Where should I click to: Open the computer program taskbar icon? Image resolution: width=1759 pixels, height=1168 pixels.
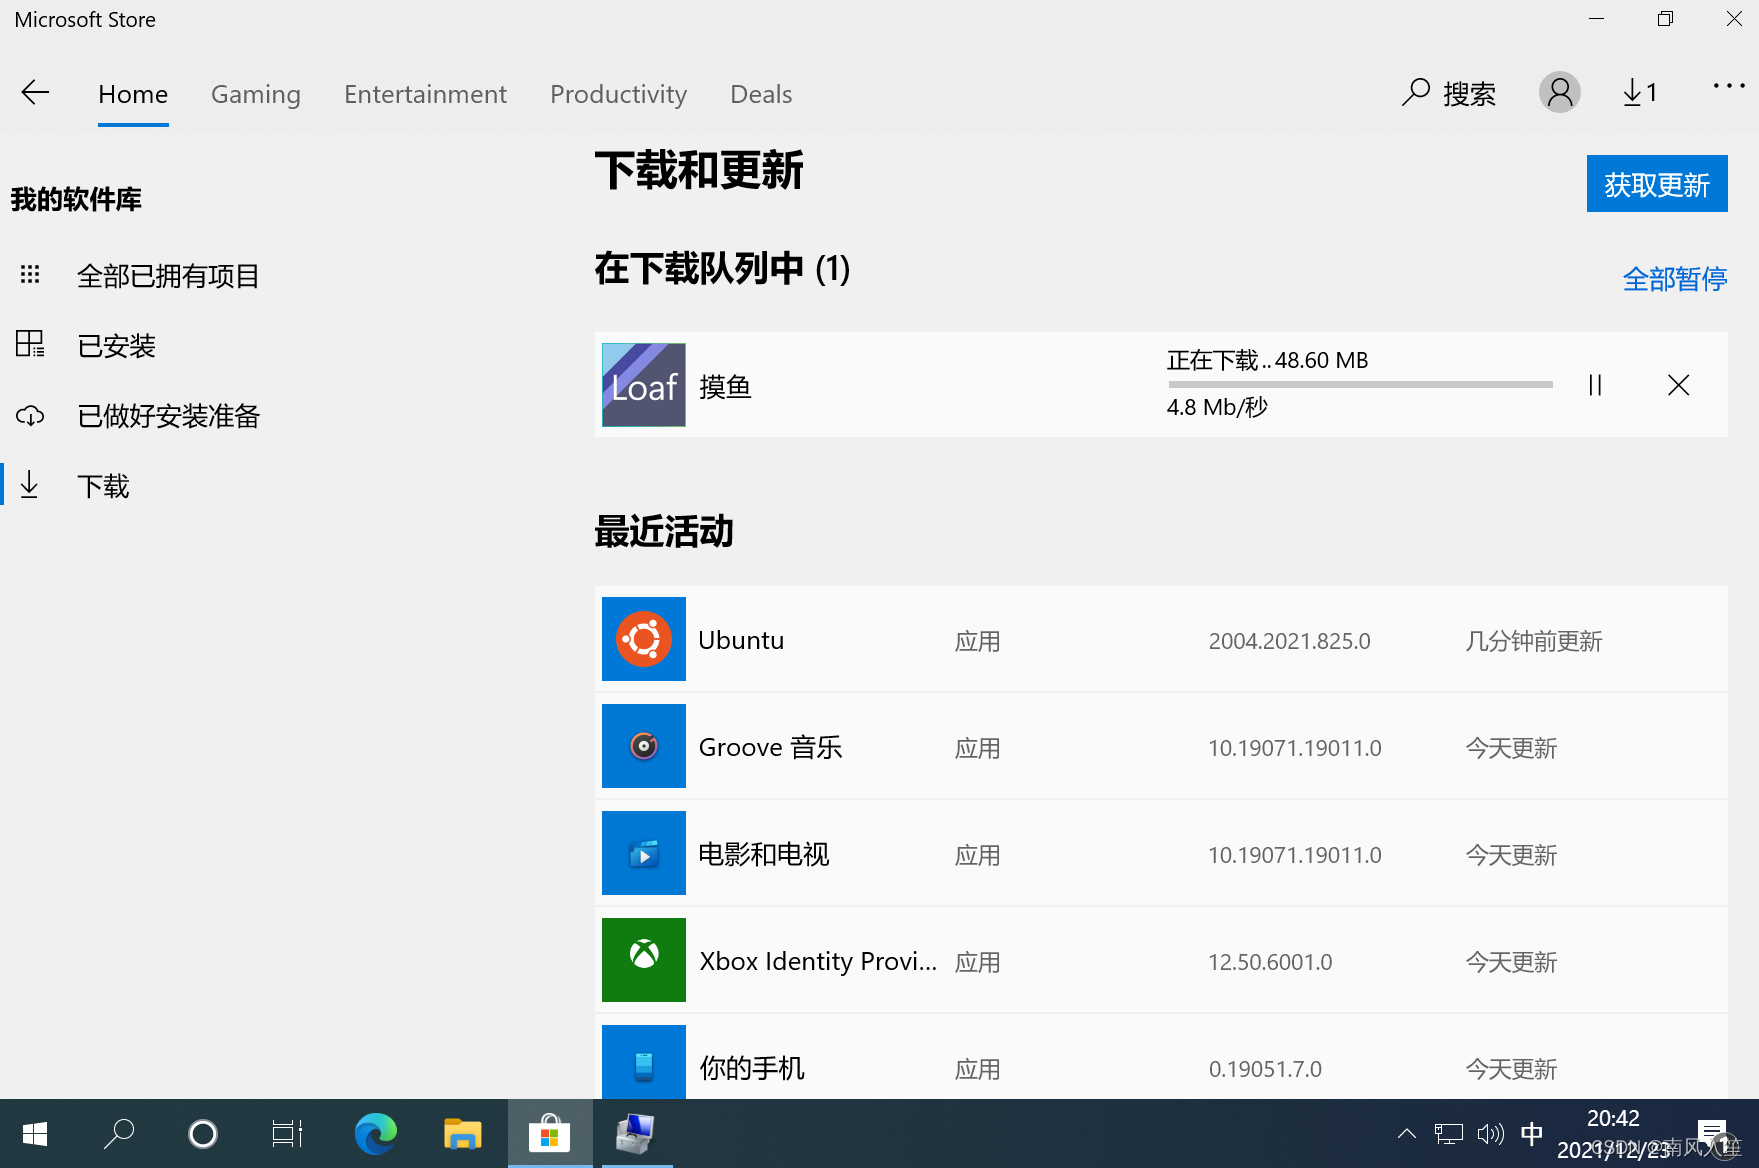coord(635,1134)
